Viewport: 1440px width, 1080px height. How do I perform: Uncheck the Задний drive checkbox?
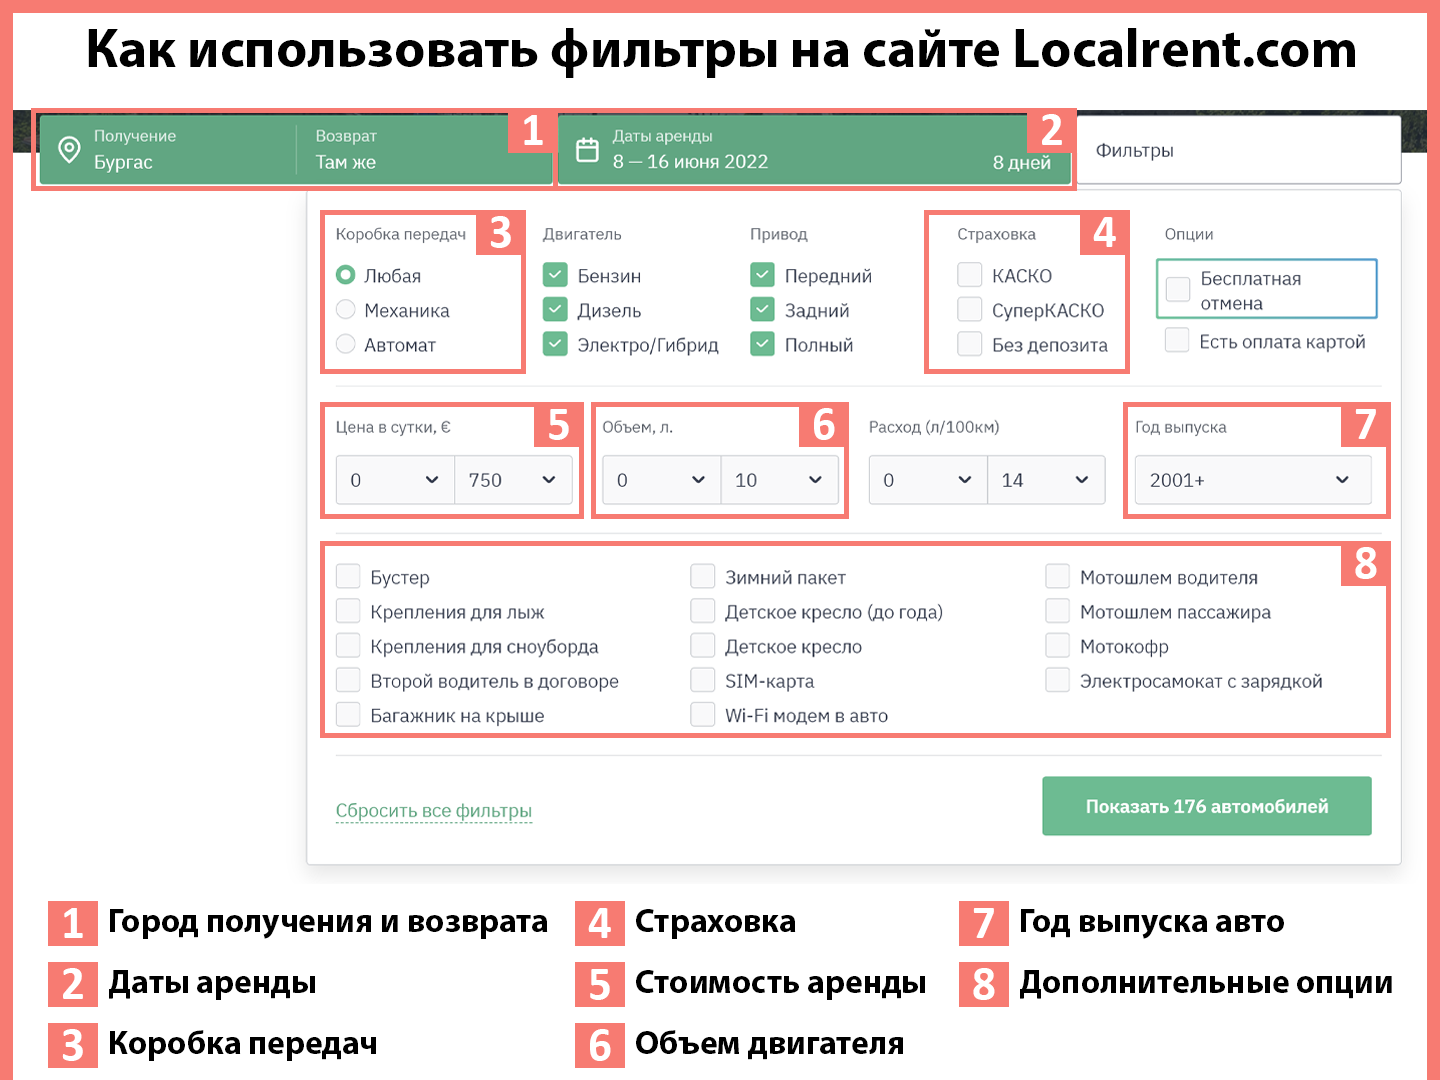pos(762,310)
